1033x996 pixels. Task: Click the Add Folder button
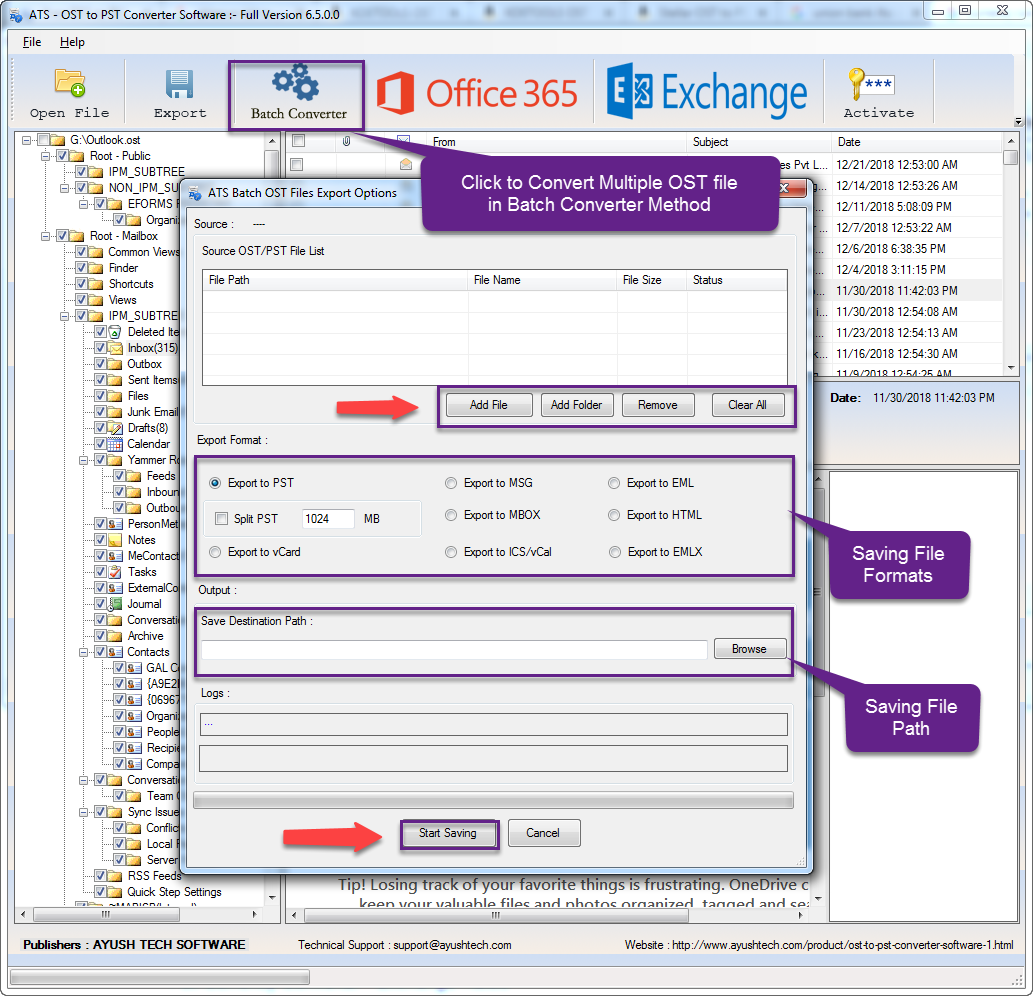pyautogui.click(x=576, y=405)
